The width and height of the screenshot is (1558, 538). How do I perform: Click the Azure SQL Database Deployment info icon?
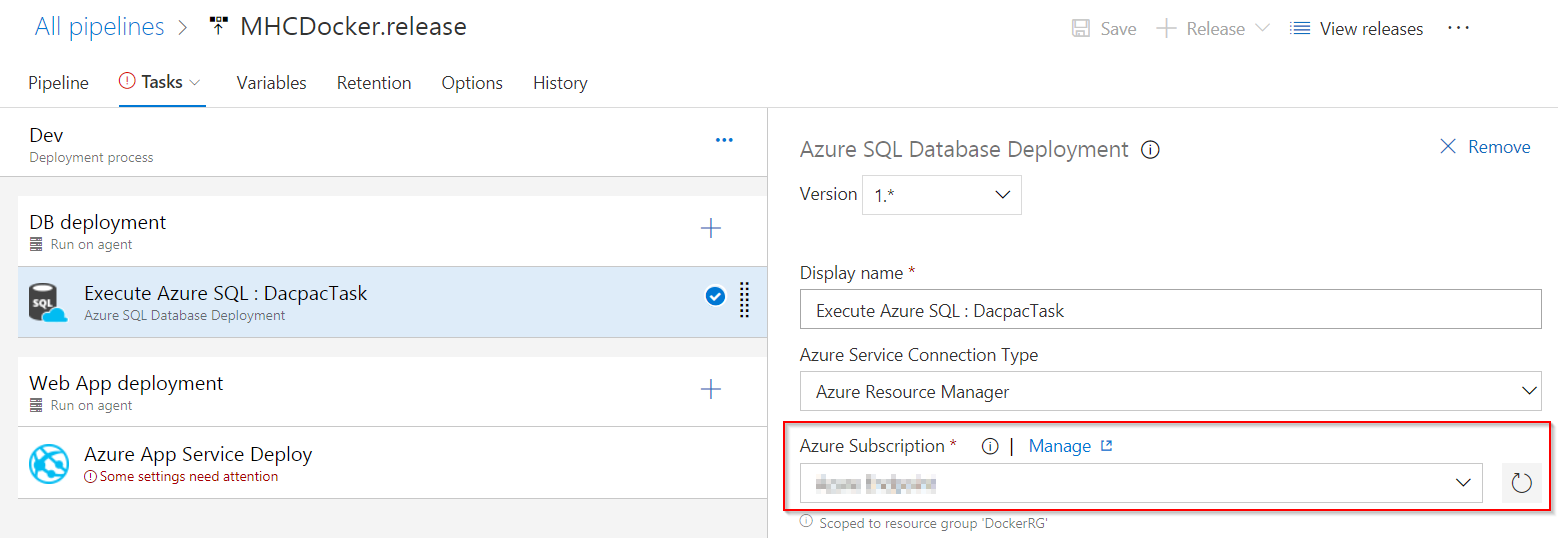pos(1150,150)
